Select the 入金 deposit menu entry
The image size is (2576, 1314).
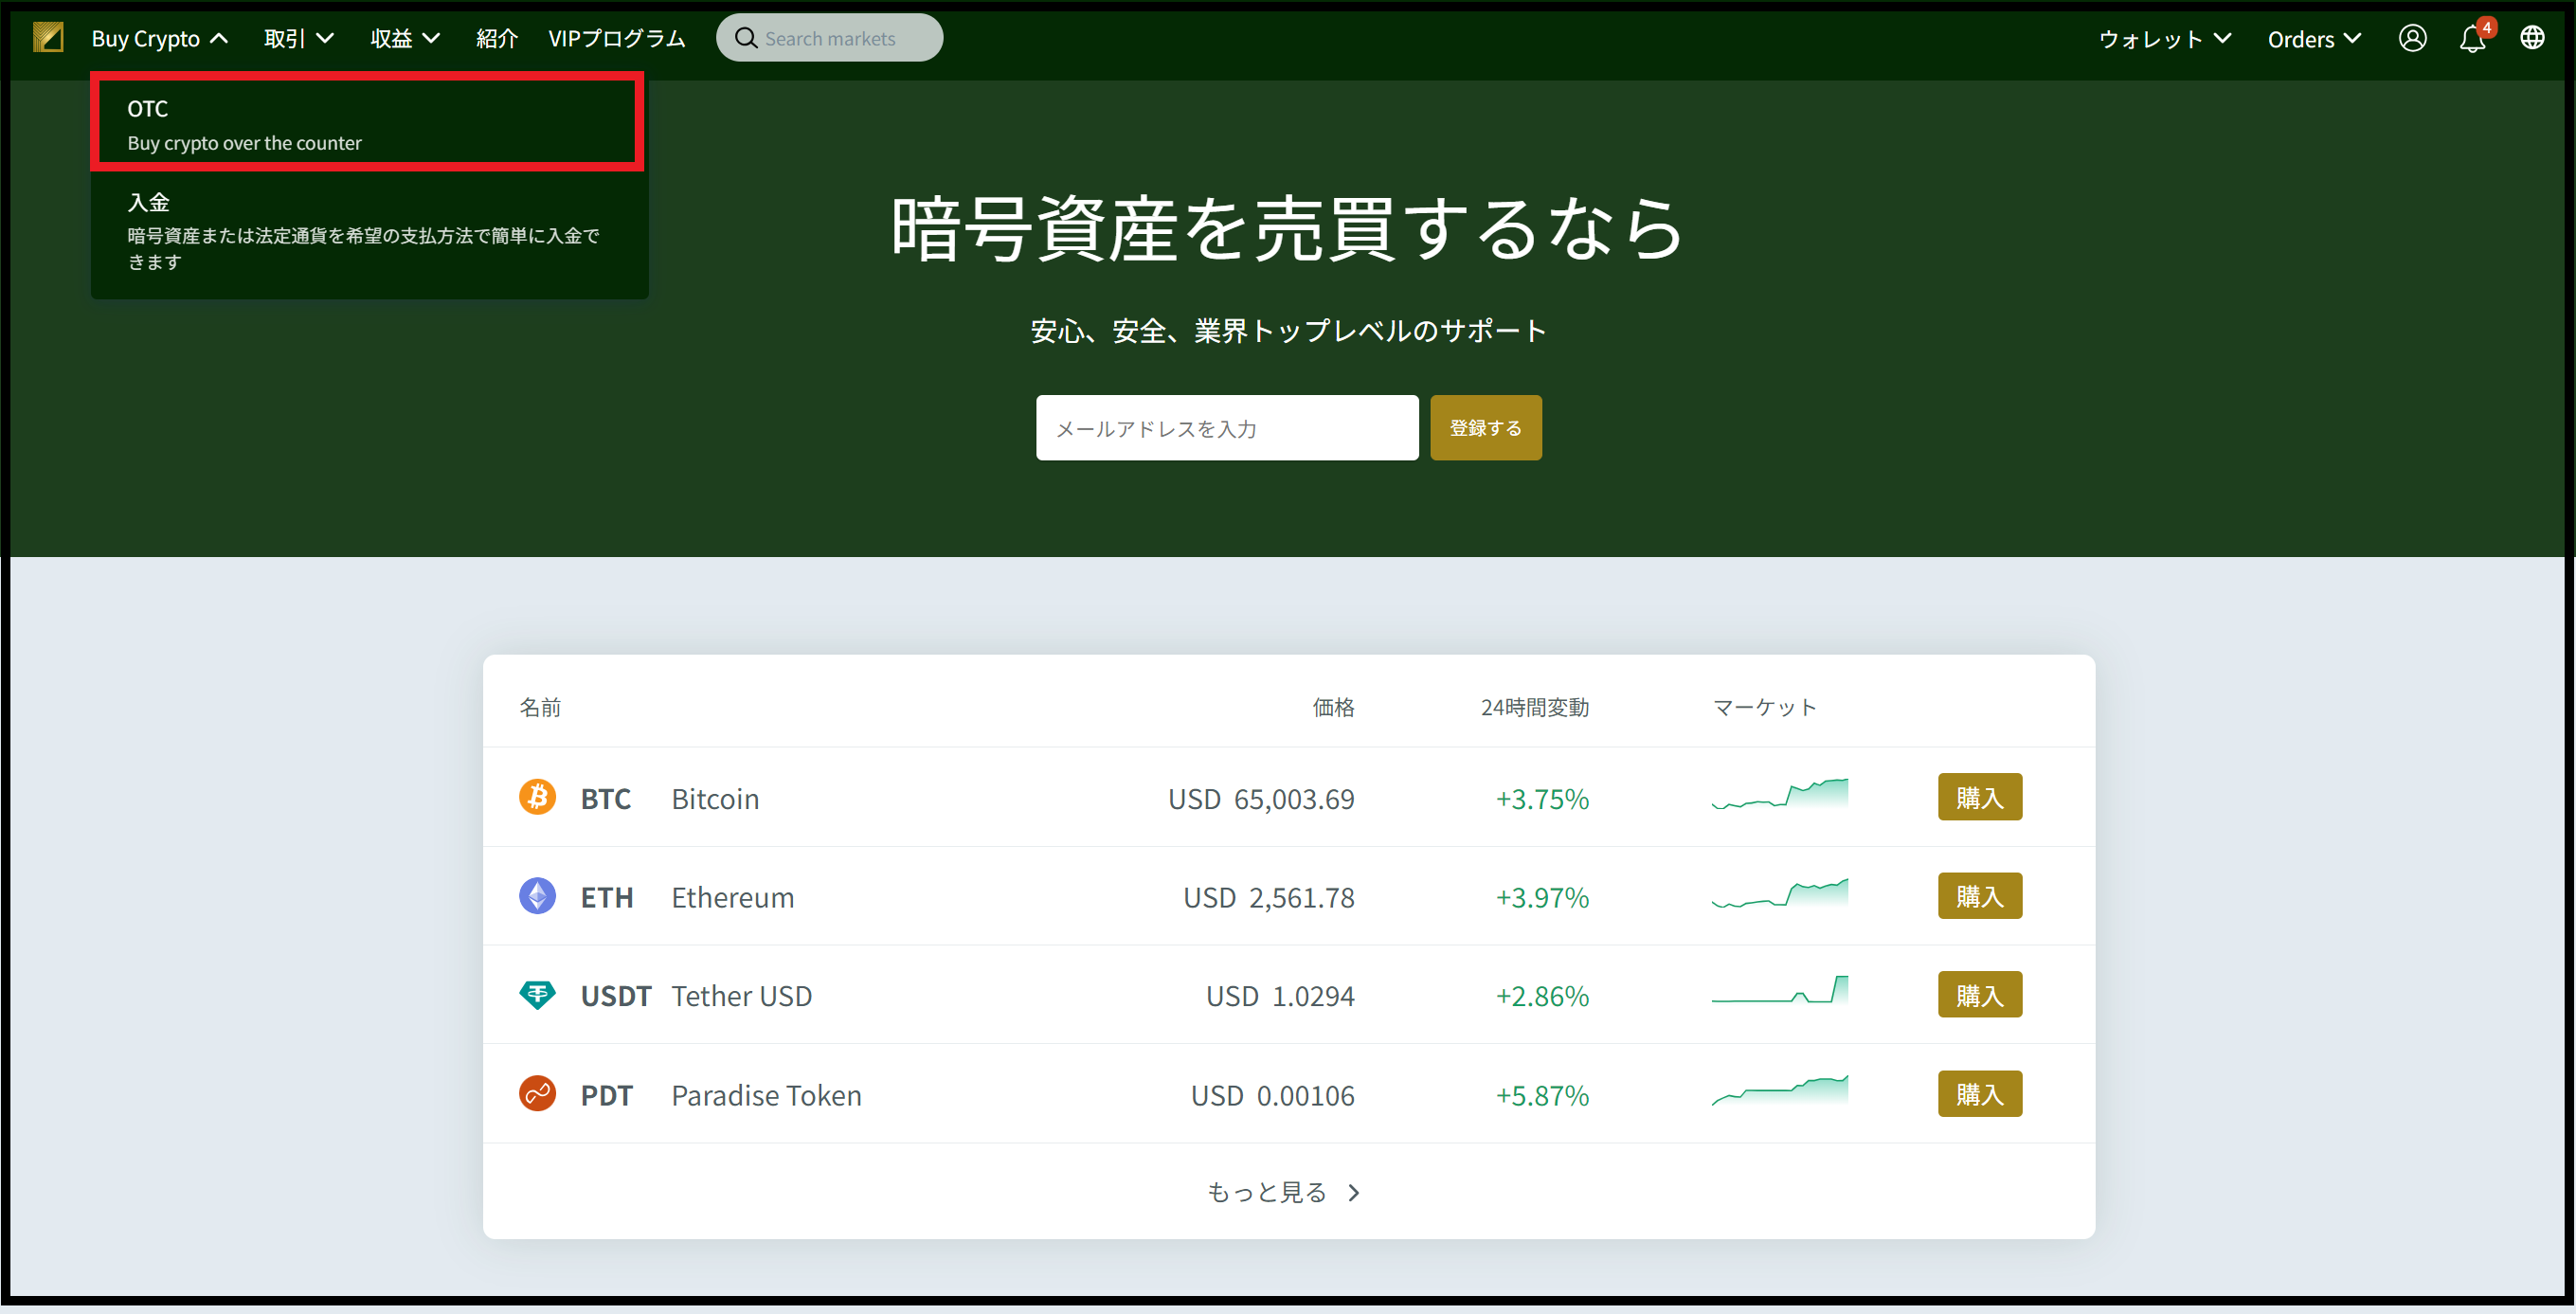point(369,232)
